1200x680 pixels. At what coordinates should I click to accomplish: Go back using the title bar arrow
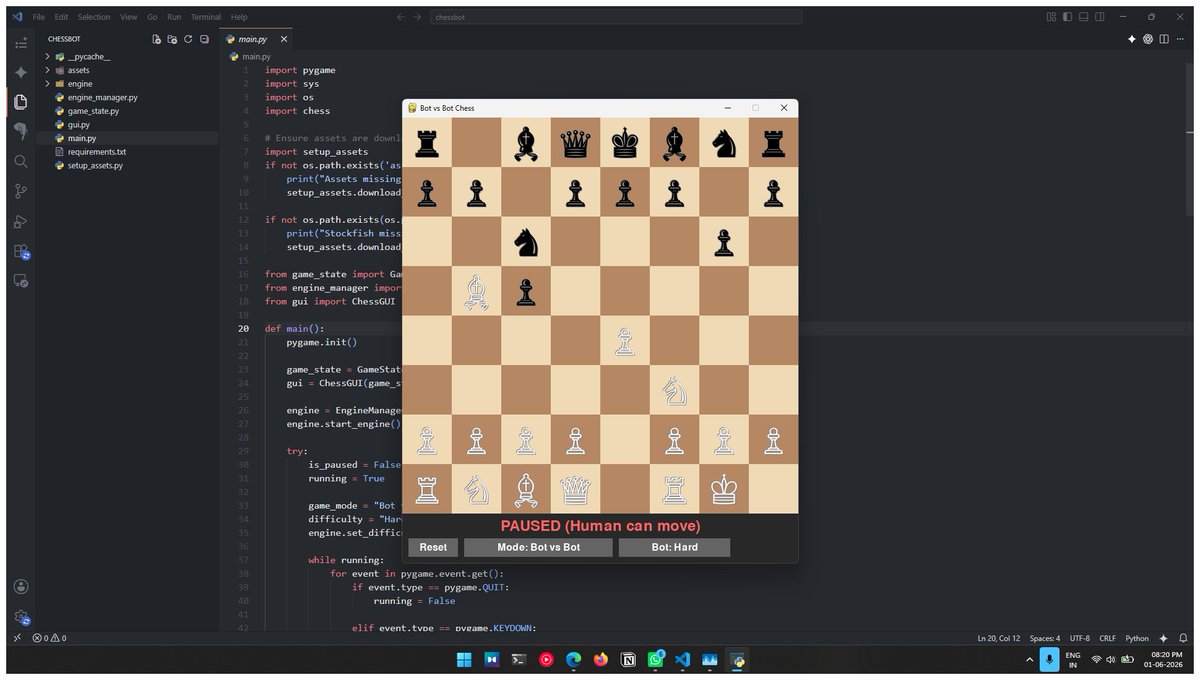(x=401, y=17)
